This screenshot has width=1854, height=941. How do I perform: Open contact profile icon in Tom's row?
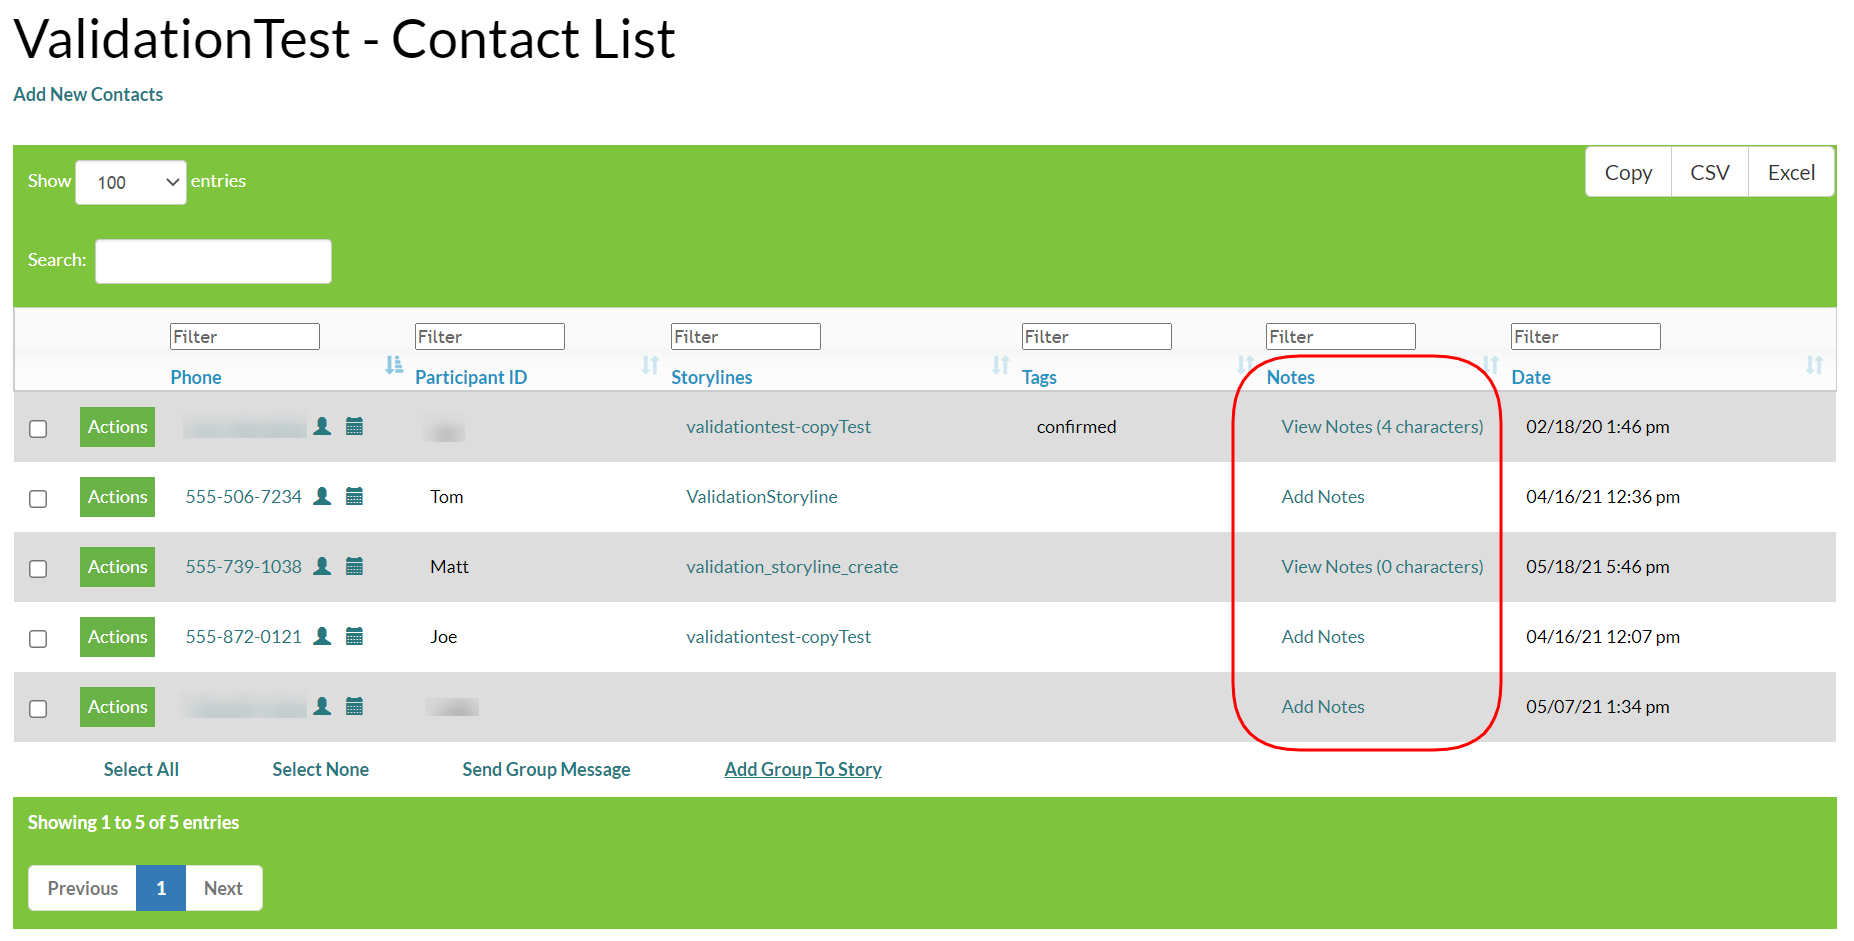(x=322, y=496)
